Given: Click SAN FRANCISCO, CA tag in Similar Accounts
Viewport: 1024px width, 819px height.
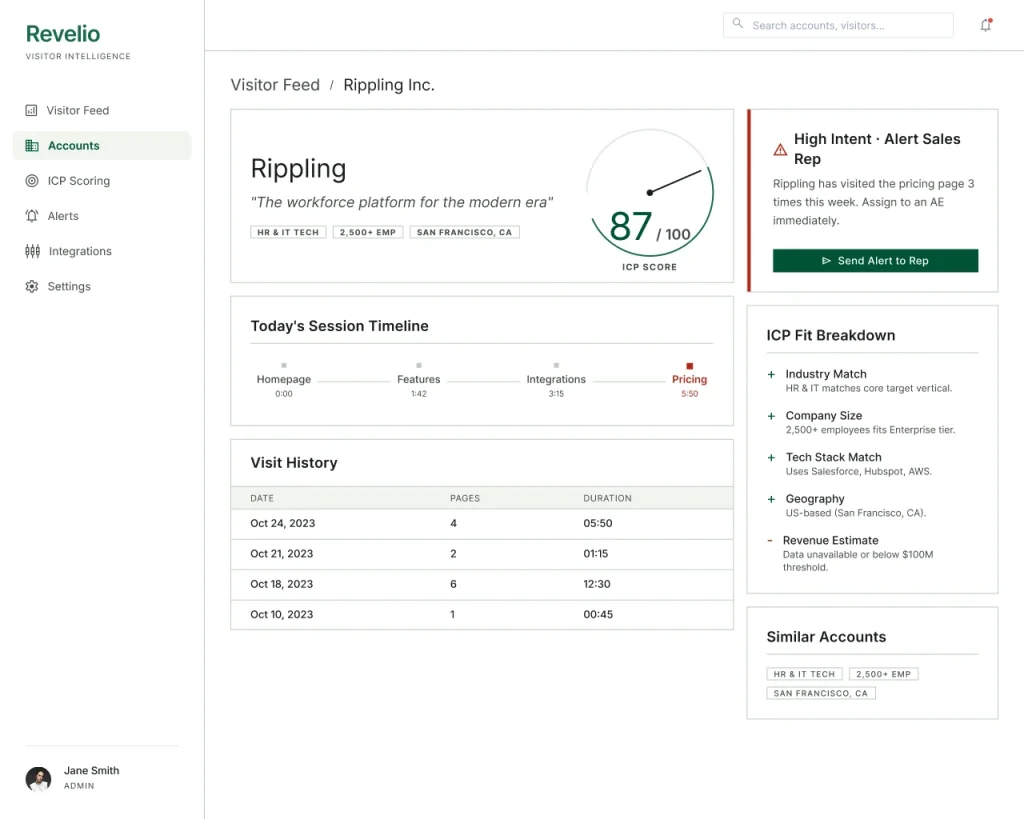Looking at the screenshot, I should click(x=821, y=693).
